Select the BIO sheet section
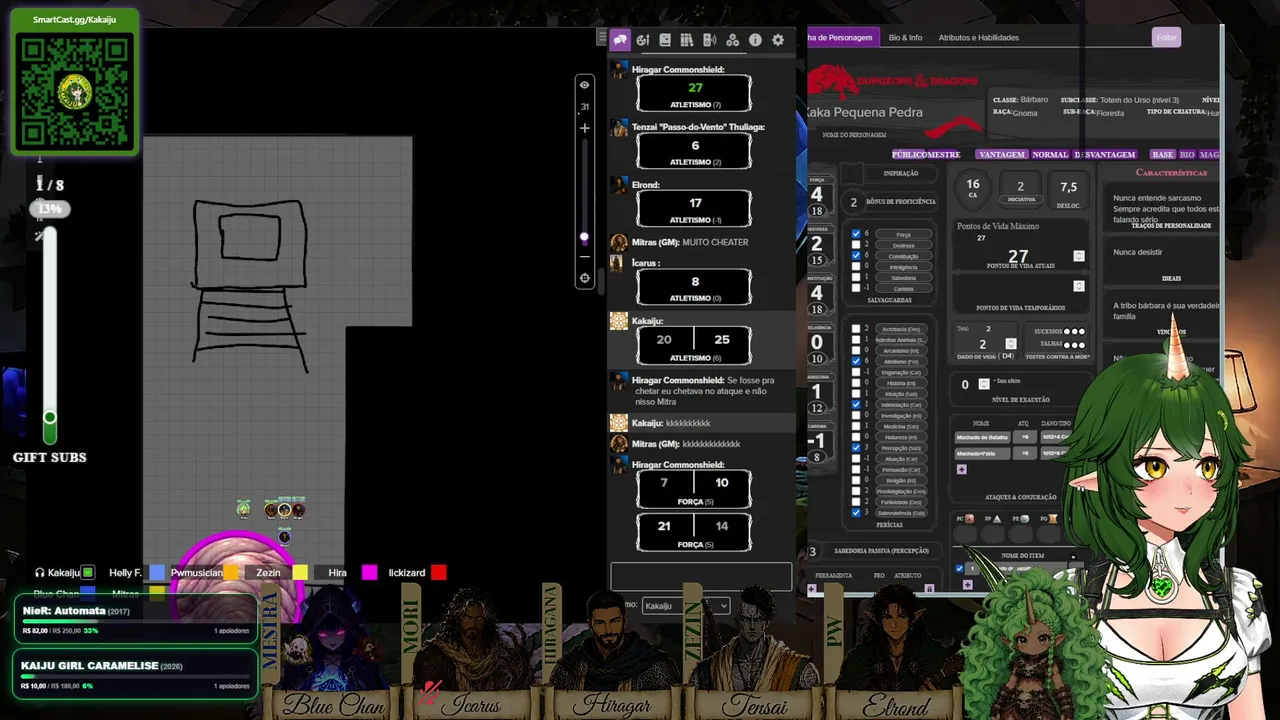The width and height of the screenshot is (1280, 720). (1188, 155)
